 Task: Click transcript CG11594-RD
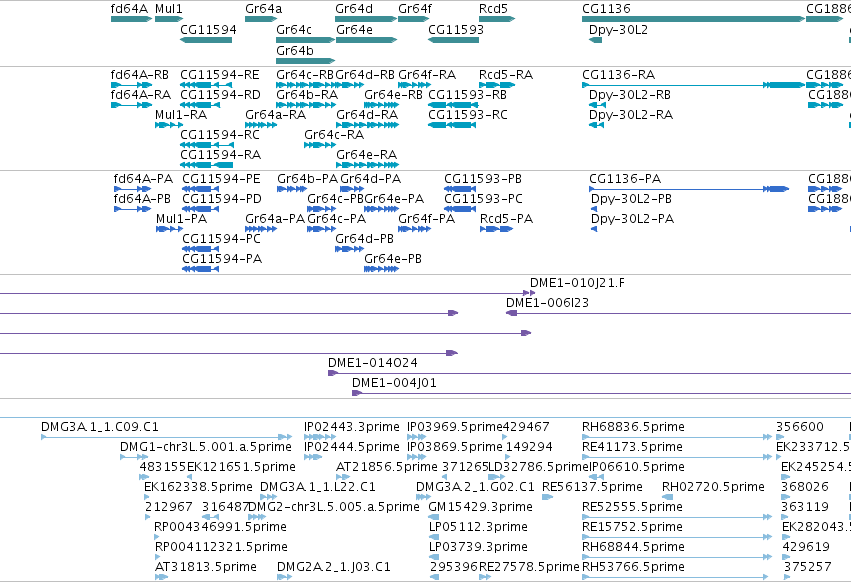(x=220, y=94)
